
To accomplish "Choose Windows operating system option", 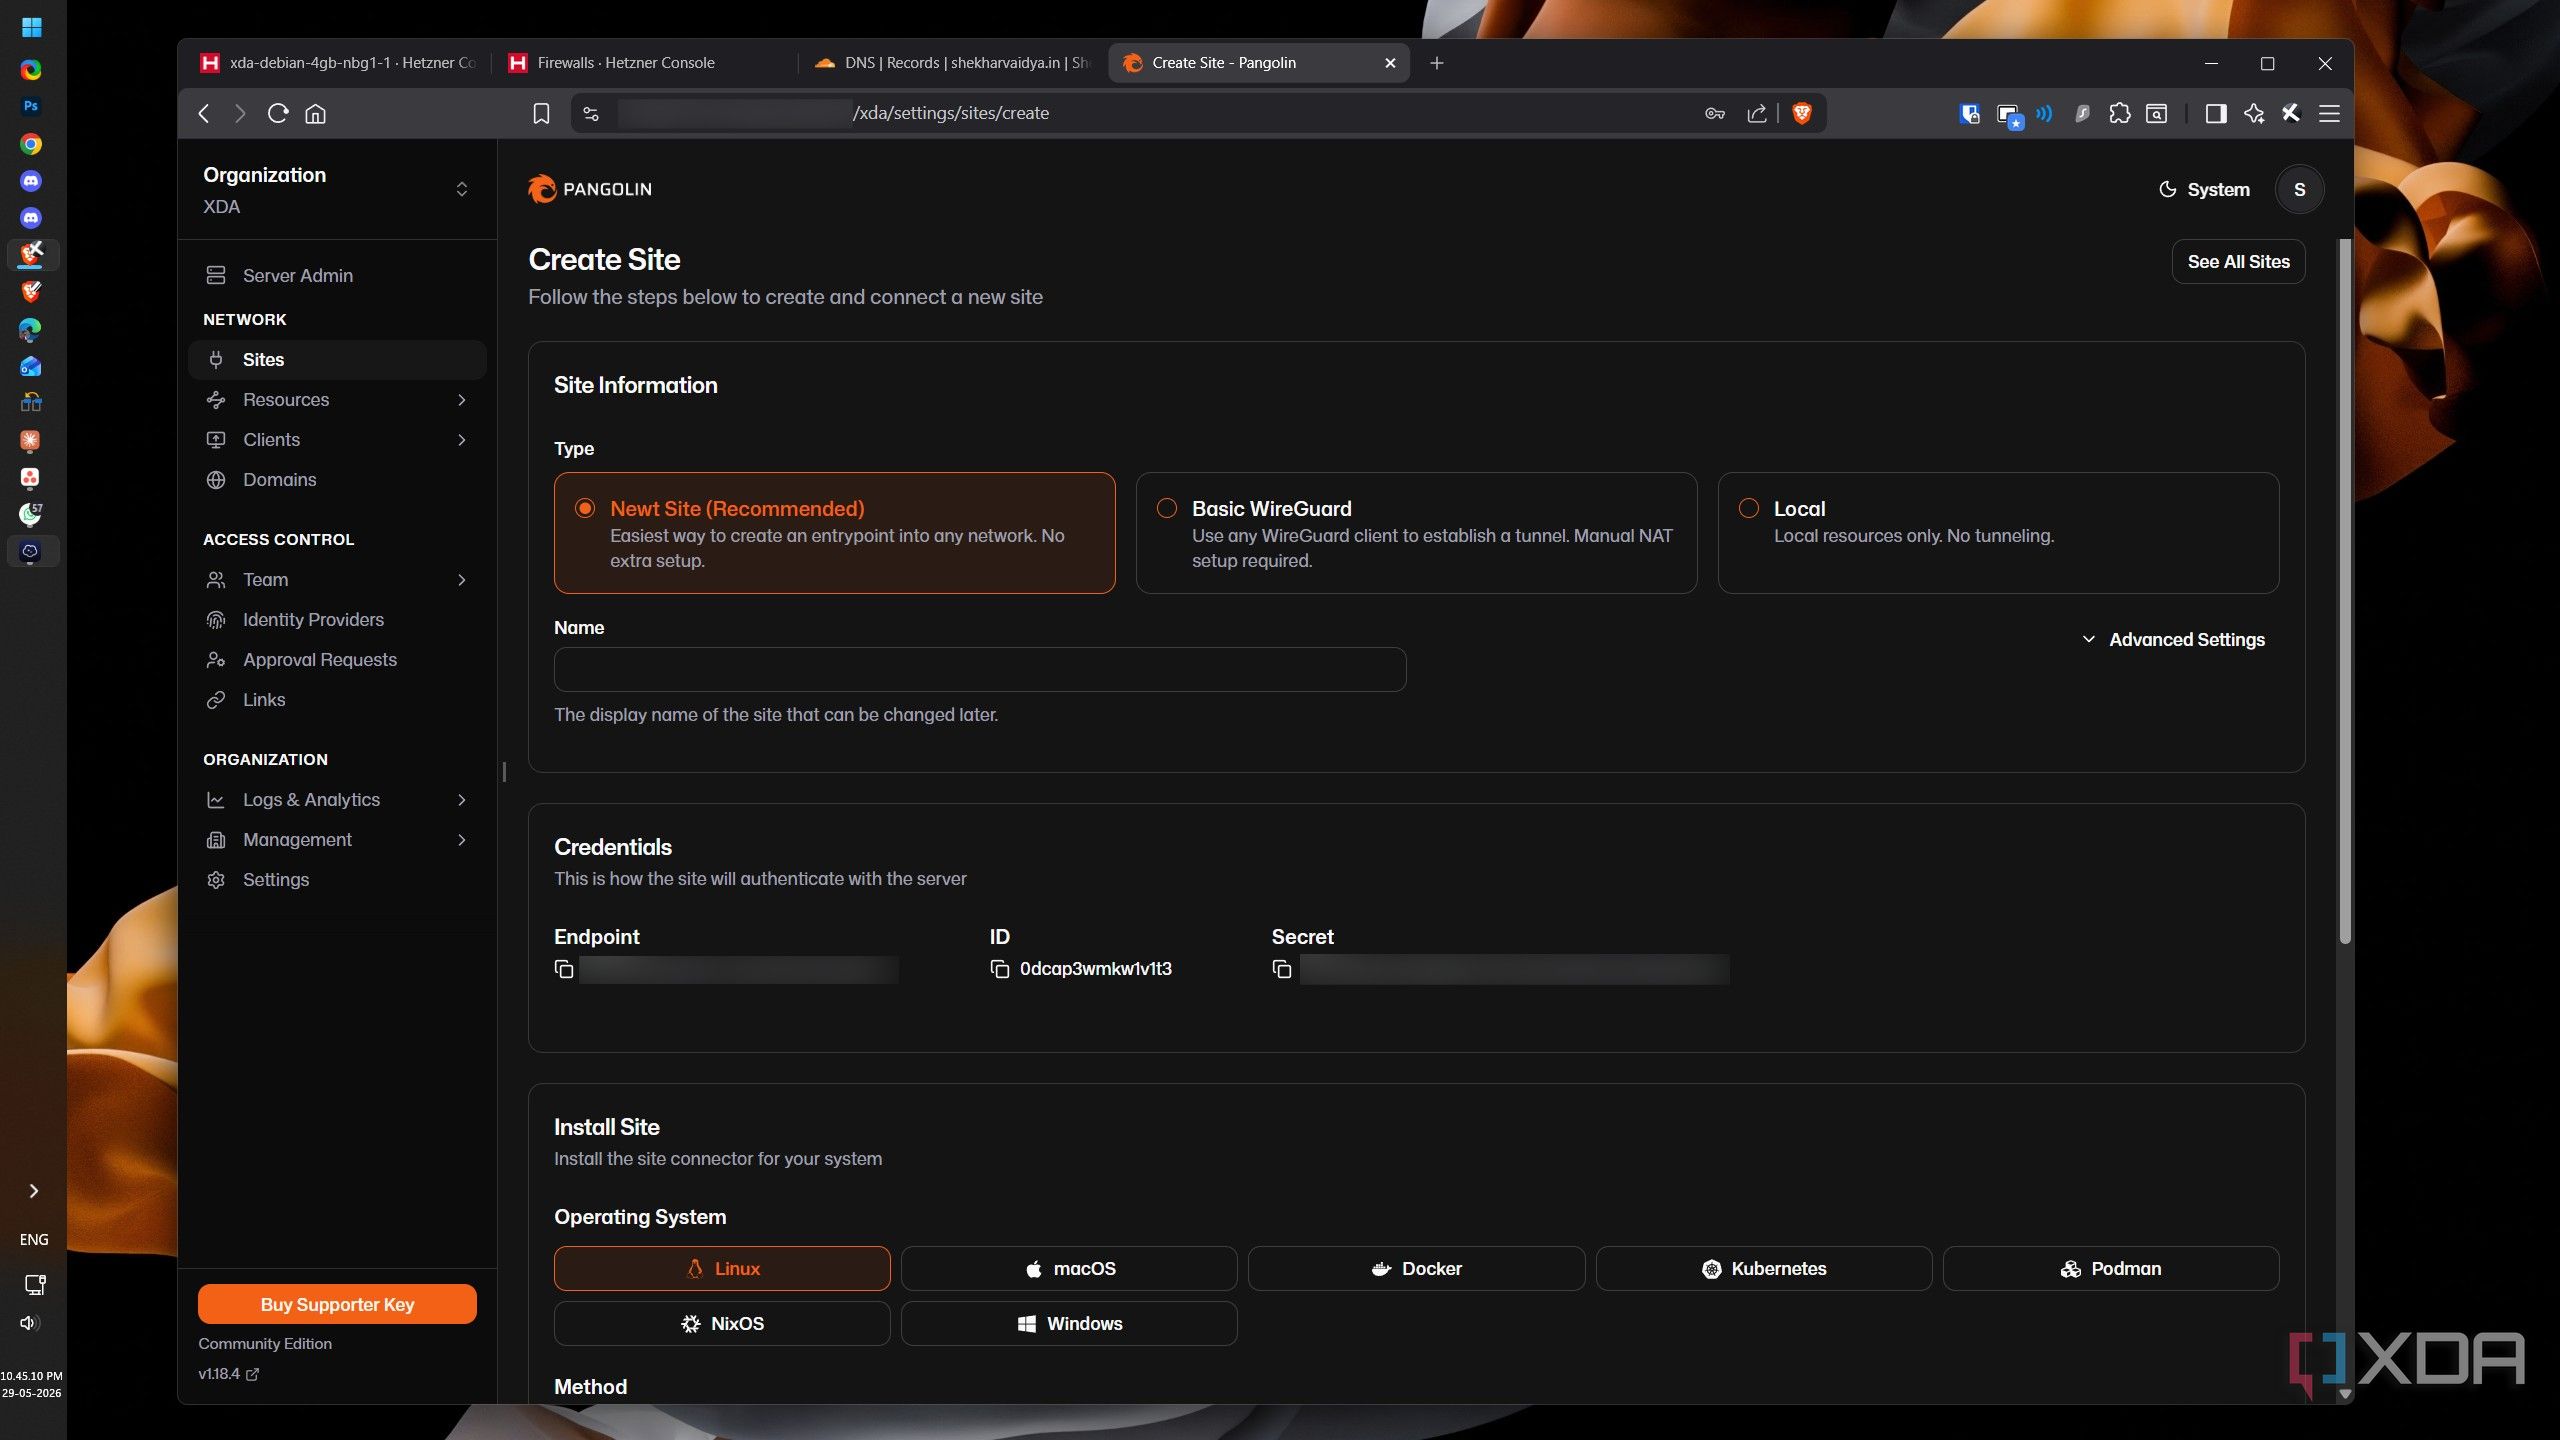I will (x=1069, y=1323).
